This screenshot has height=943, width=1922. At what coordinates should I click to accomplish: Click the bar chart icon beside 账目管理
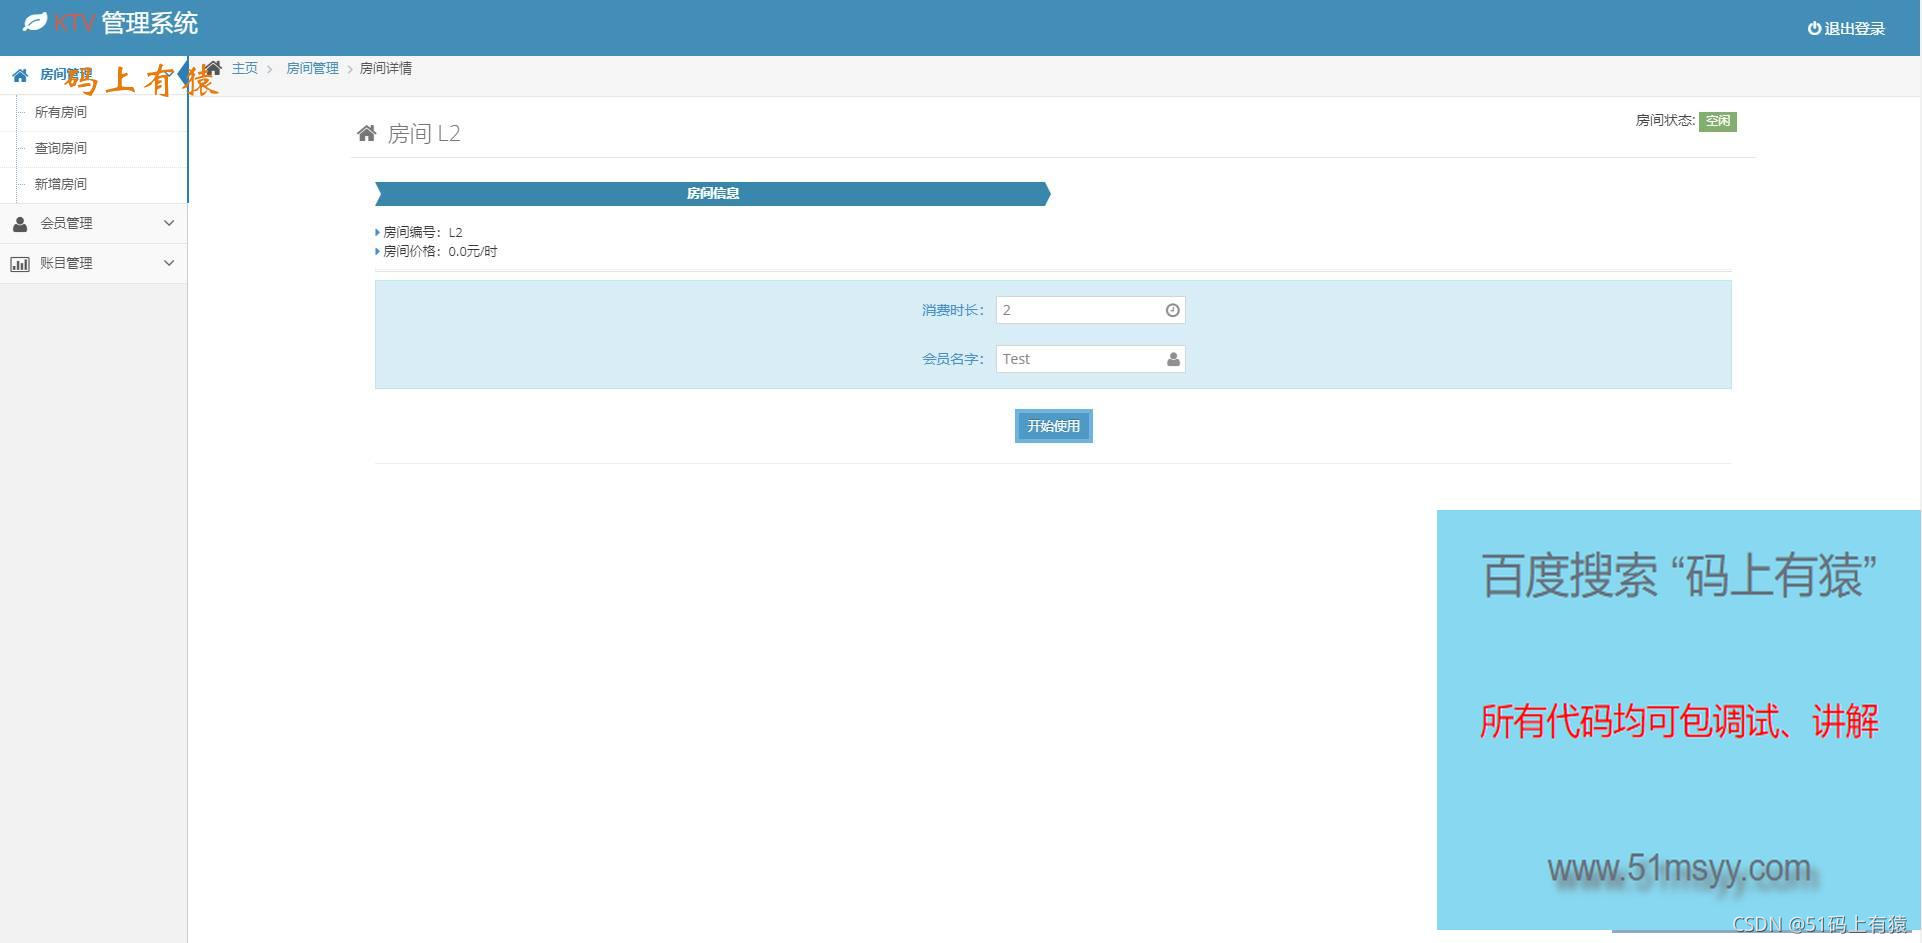pyautogui.click(x=20, y=264)
